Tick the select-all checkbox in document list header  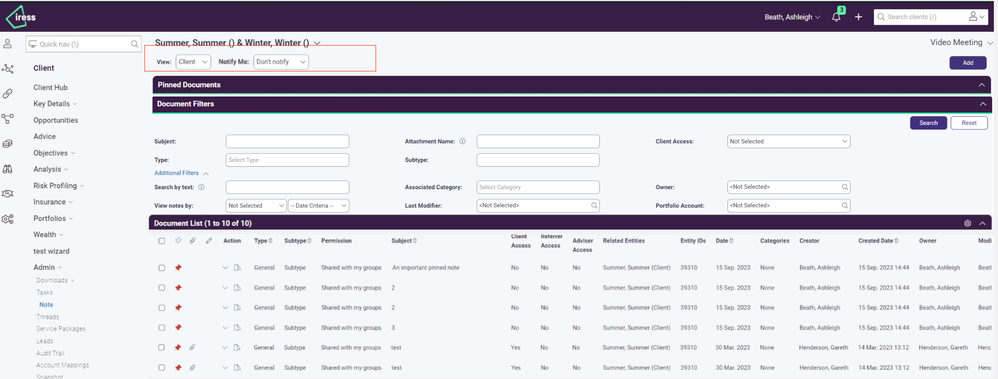tap(162, 241)
